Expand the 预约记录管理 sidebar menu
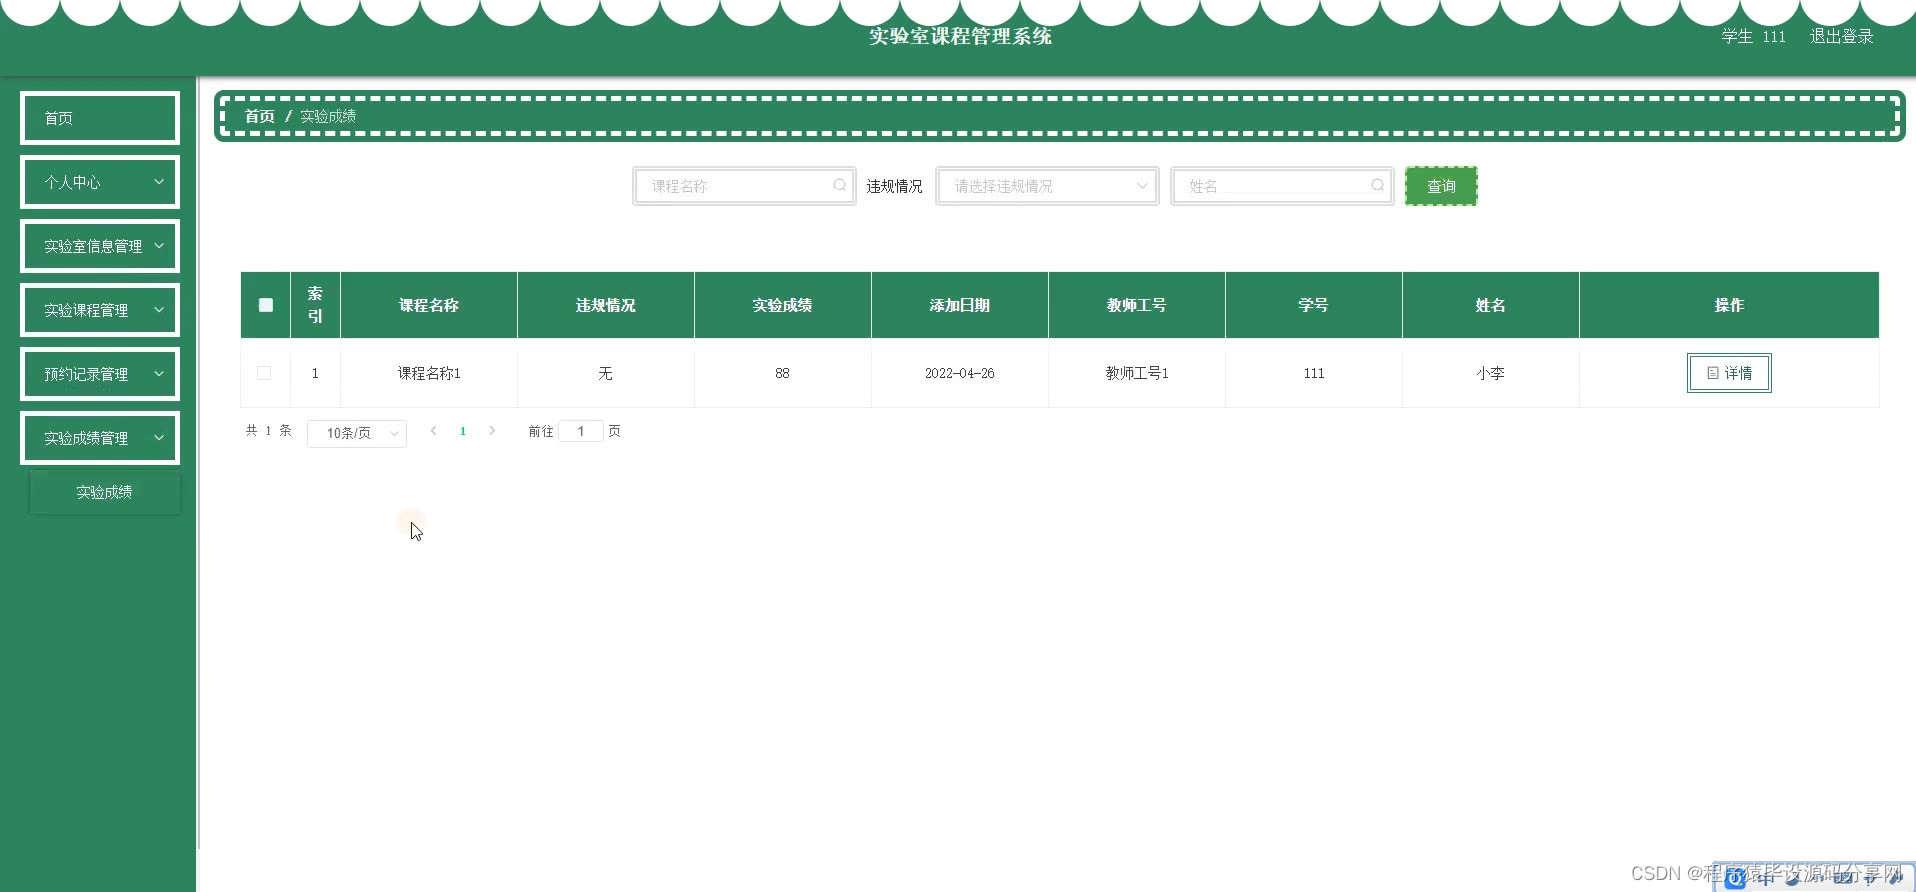The image size is (1916, 892). click(100, 374)
